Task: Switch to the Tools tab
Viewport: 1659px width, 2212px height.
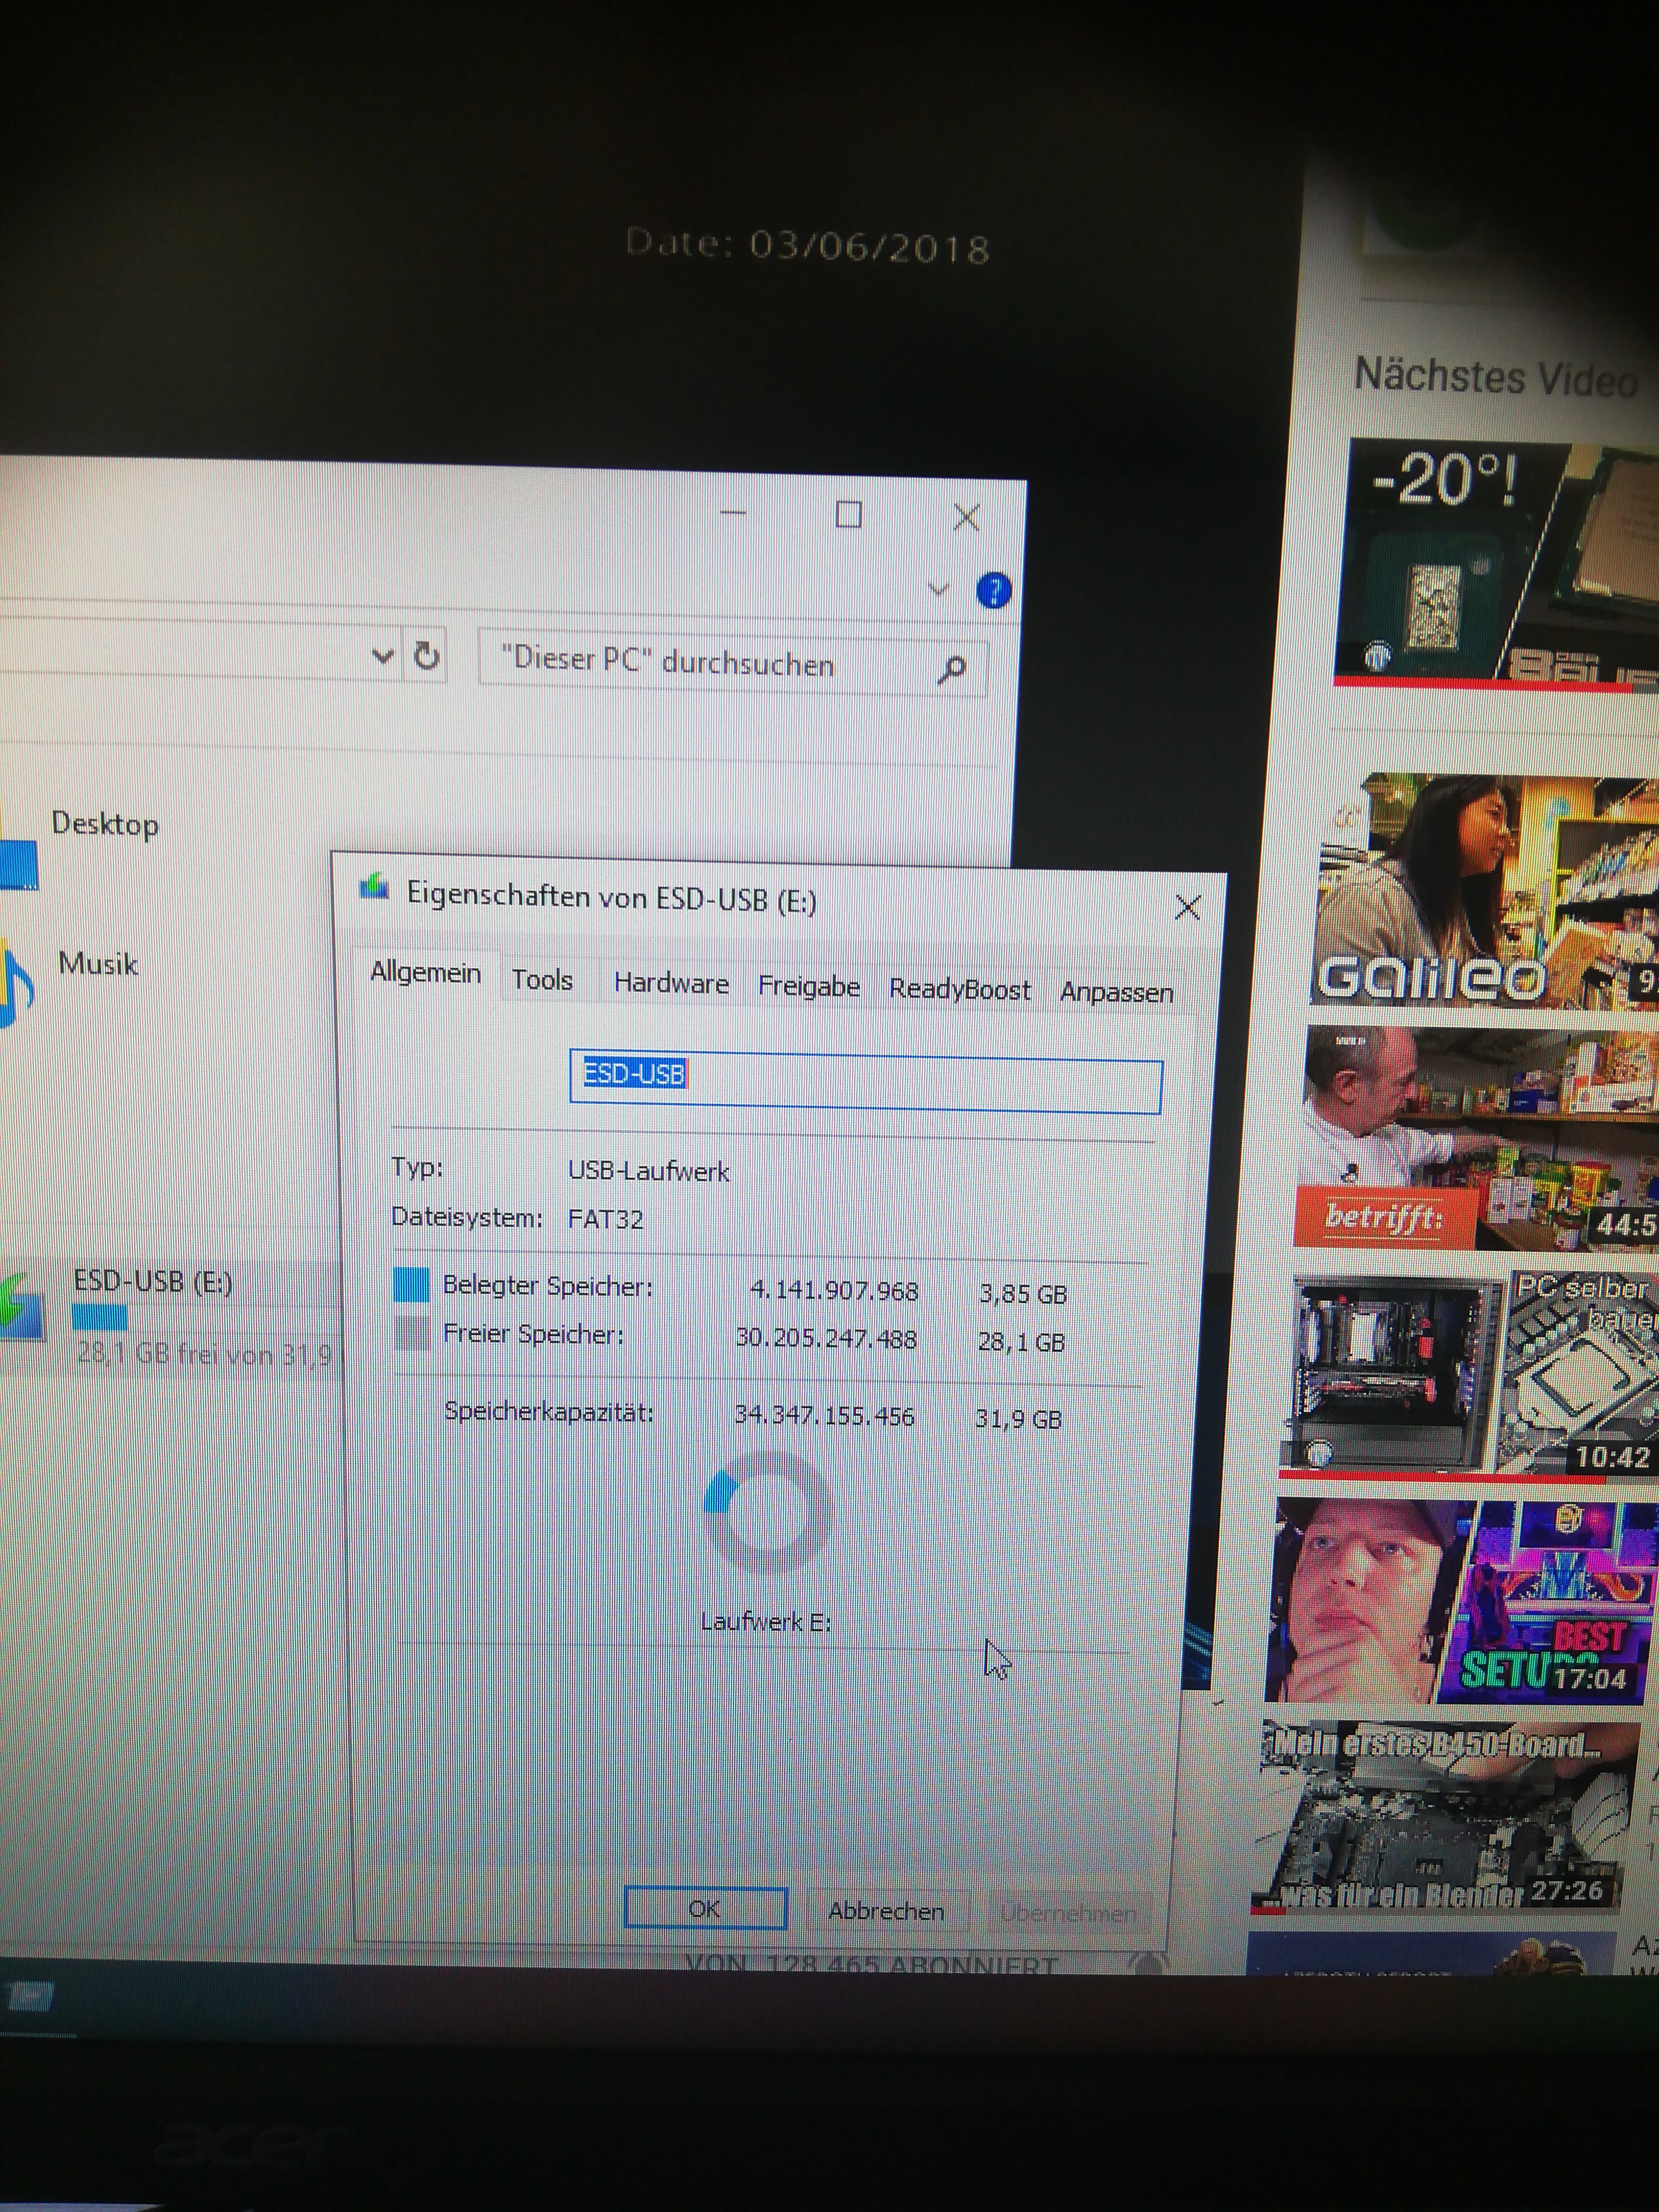Action: pyautogui.click(x=542, y=980)
